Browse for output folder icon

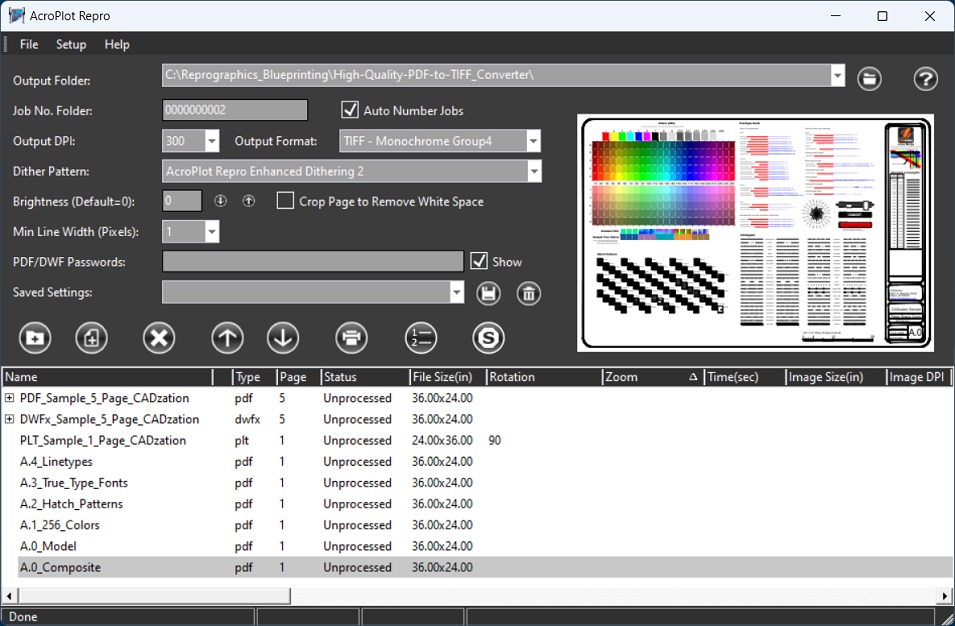tap(869, 79)
